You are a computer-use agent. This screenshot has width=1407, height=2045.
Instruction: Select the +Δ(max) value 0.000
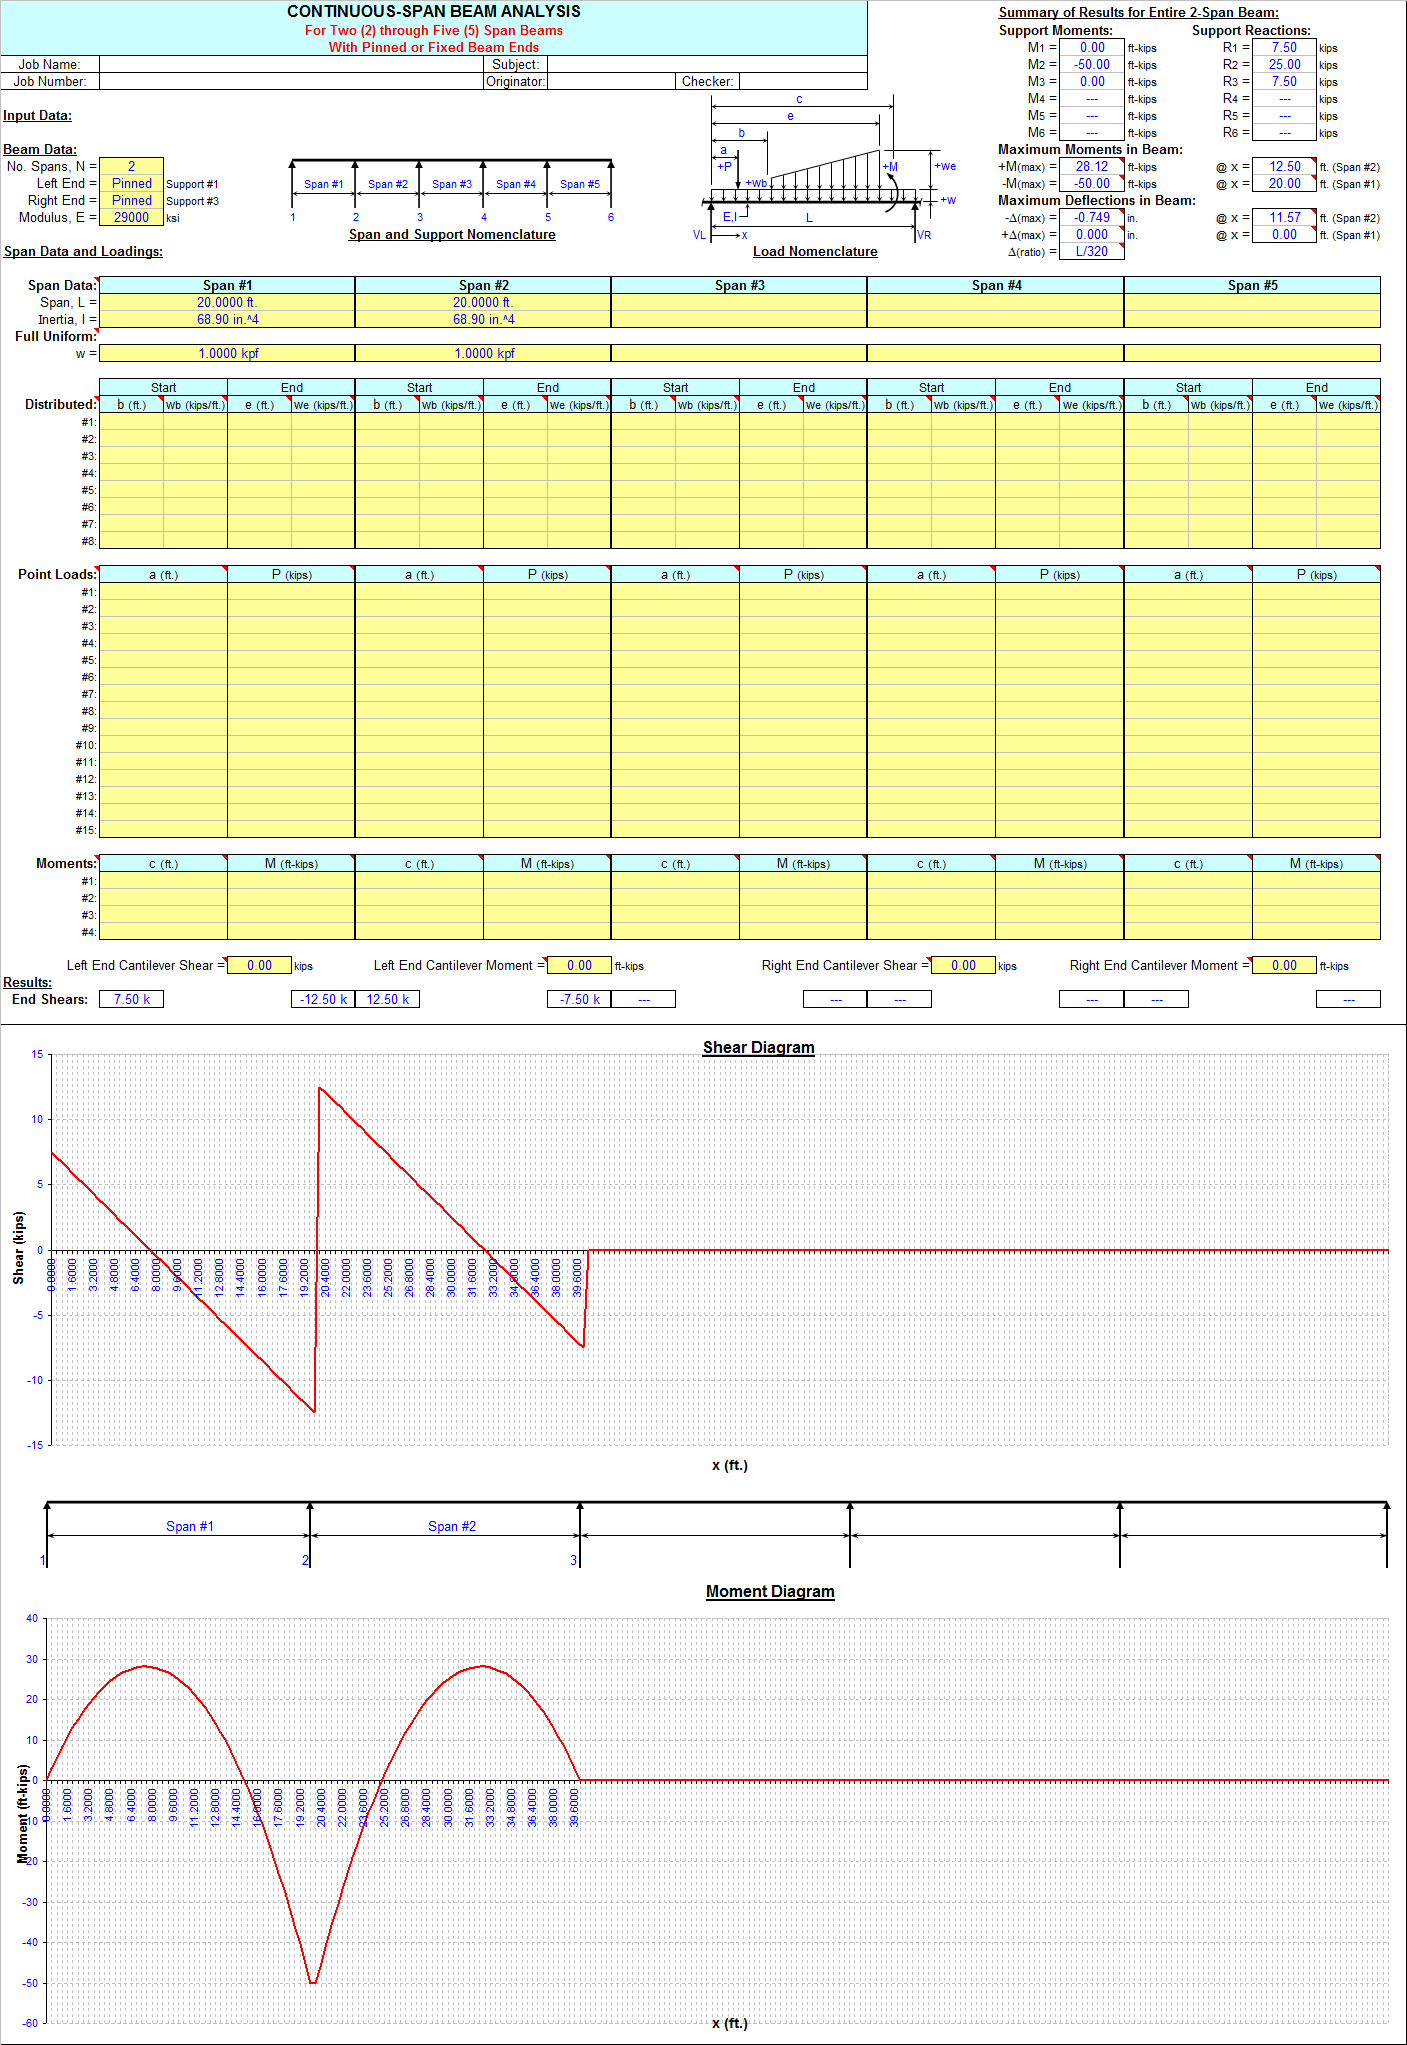tap(1092, 234)
